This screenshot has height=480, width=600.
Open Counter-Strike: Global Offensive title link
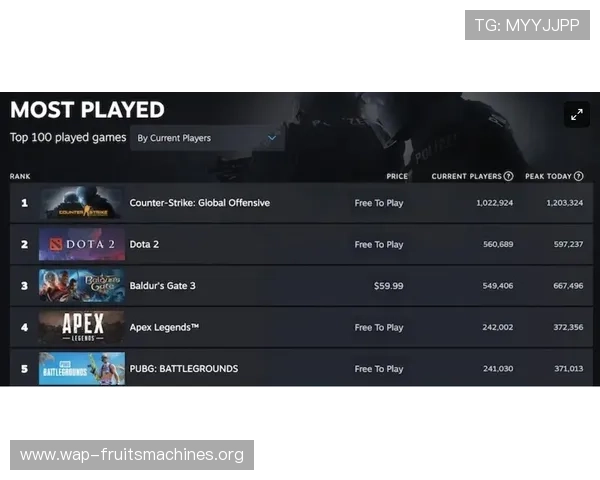(x=199, y=203)
